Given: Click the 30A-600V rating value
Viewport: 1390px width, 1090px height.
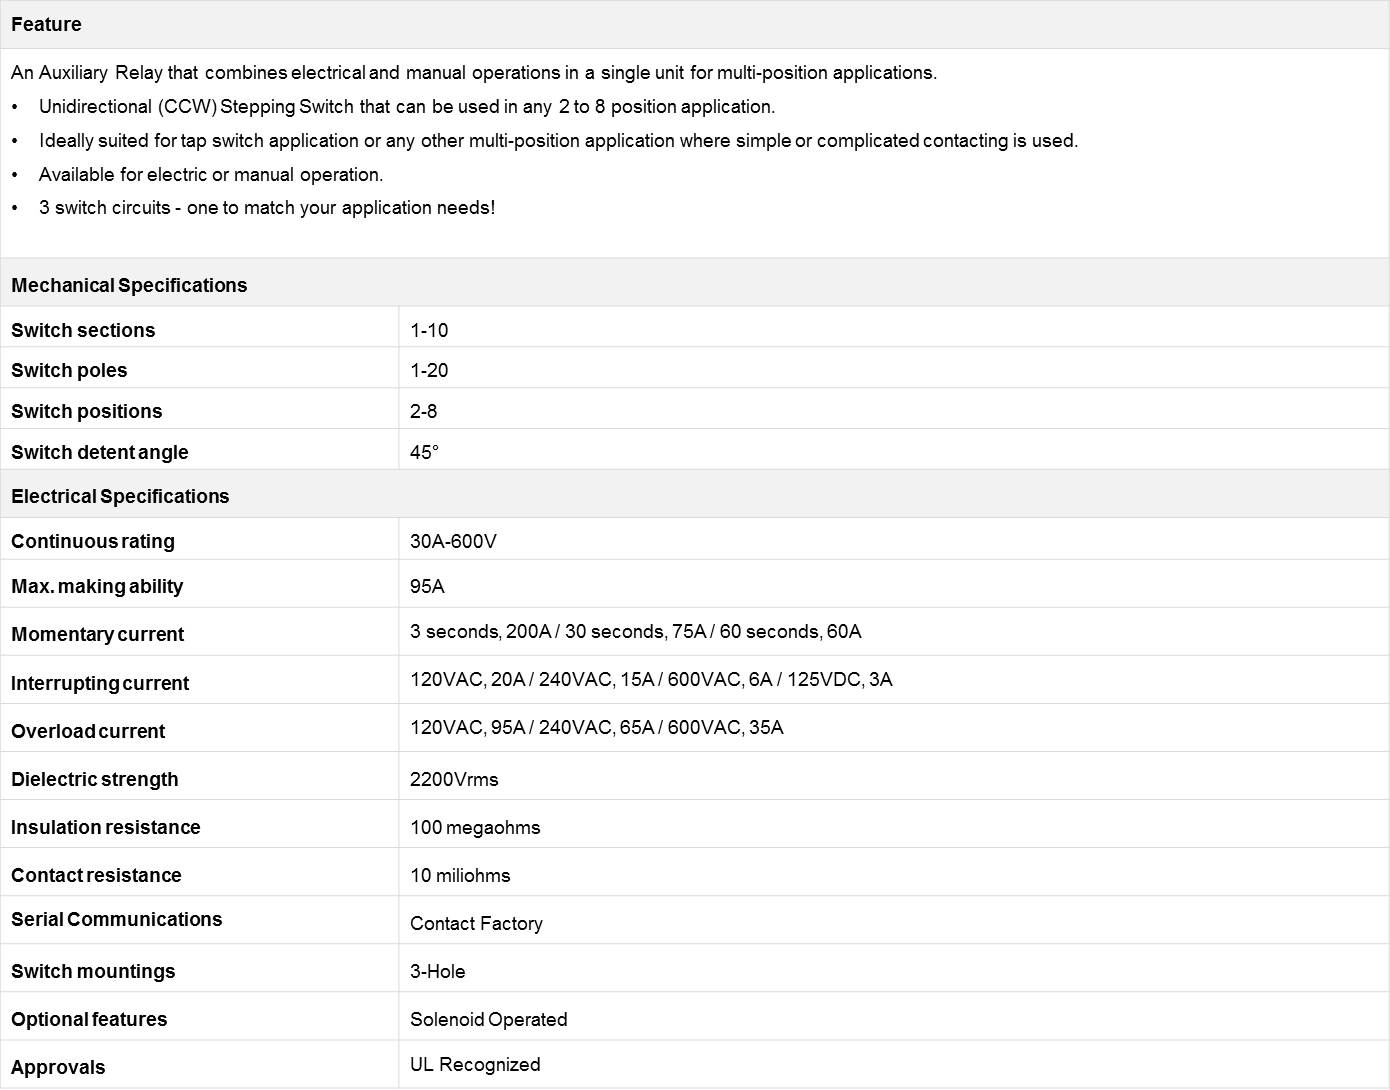Looking at the screenshot, I should (453, 541).
